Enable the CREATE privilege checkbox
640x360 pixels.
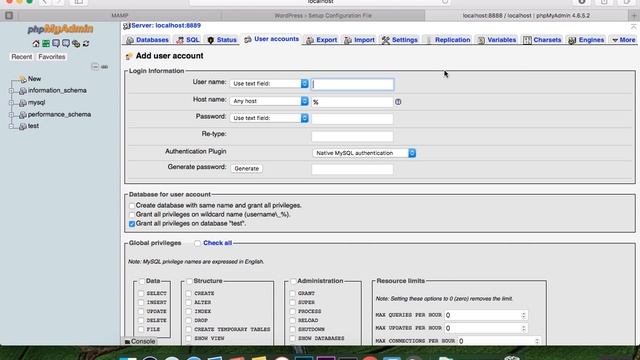189,293
